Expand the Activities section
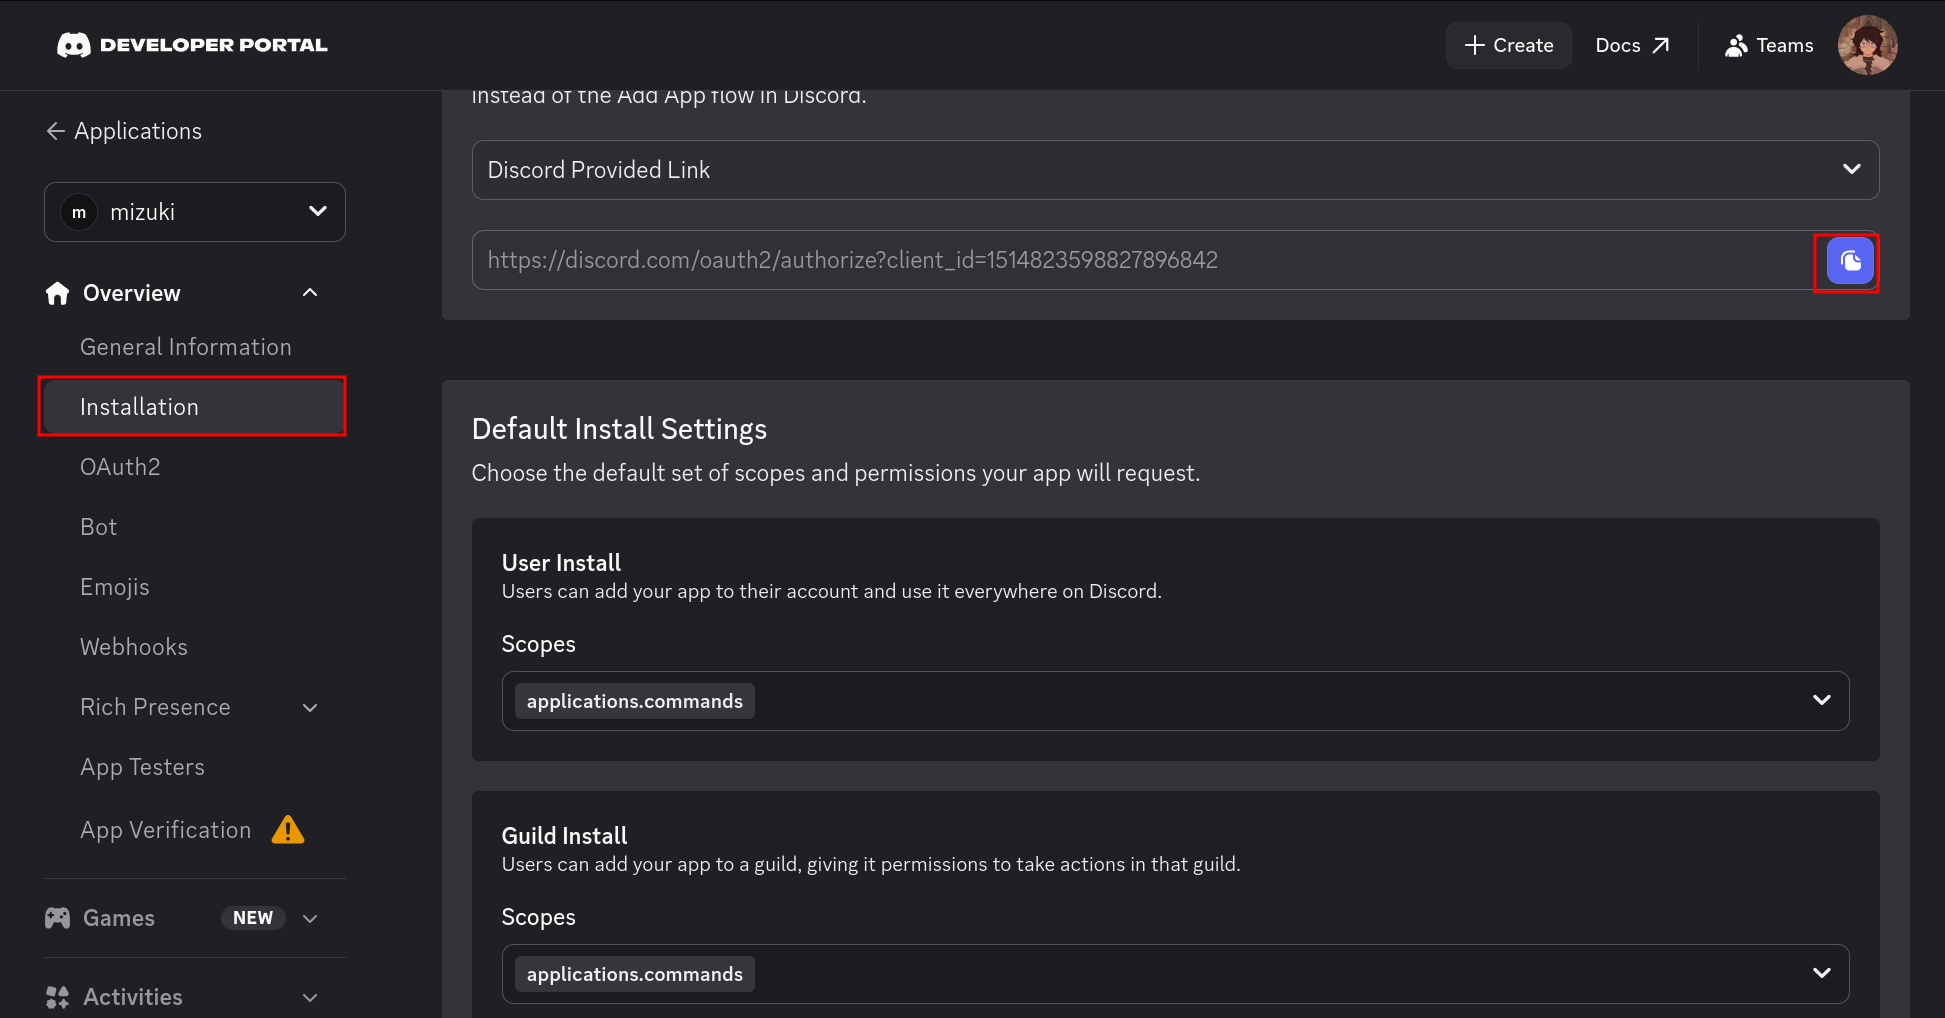Image resolution: width=1945 pixels, height=1018 pixels. click(x=310, y=997)
